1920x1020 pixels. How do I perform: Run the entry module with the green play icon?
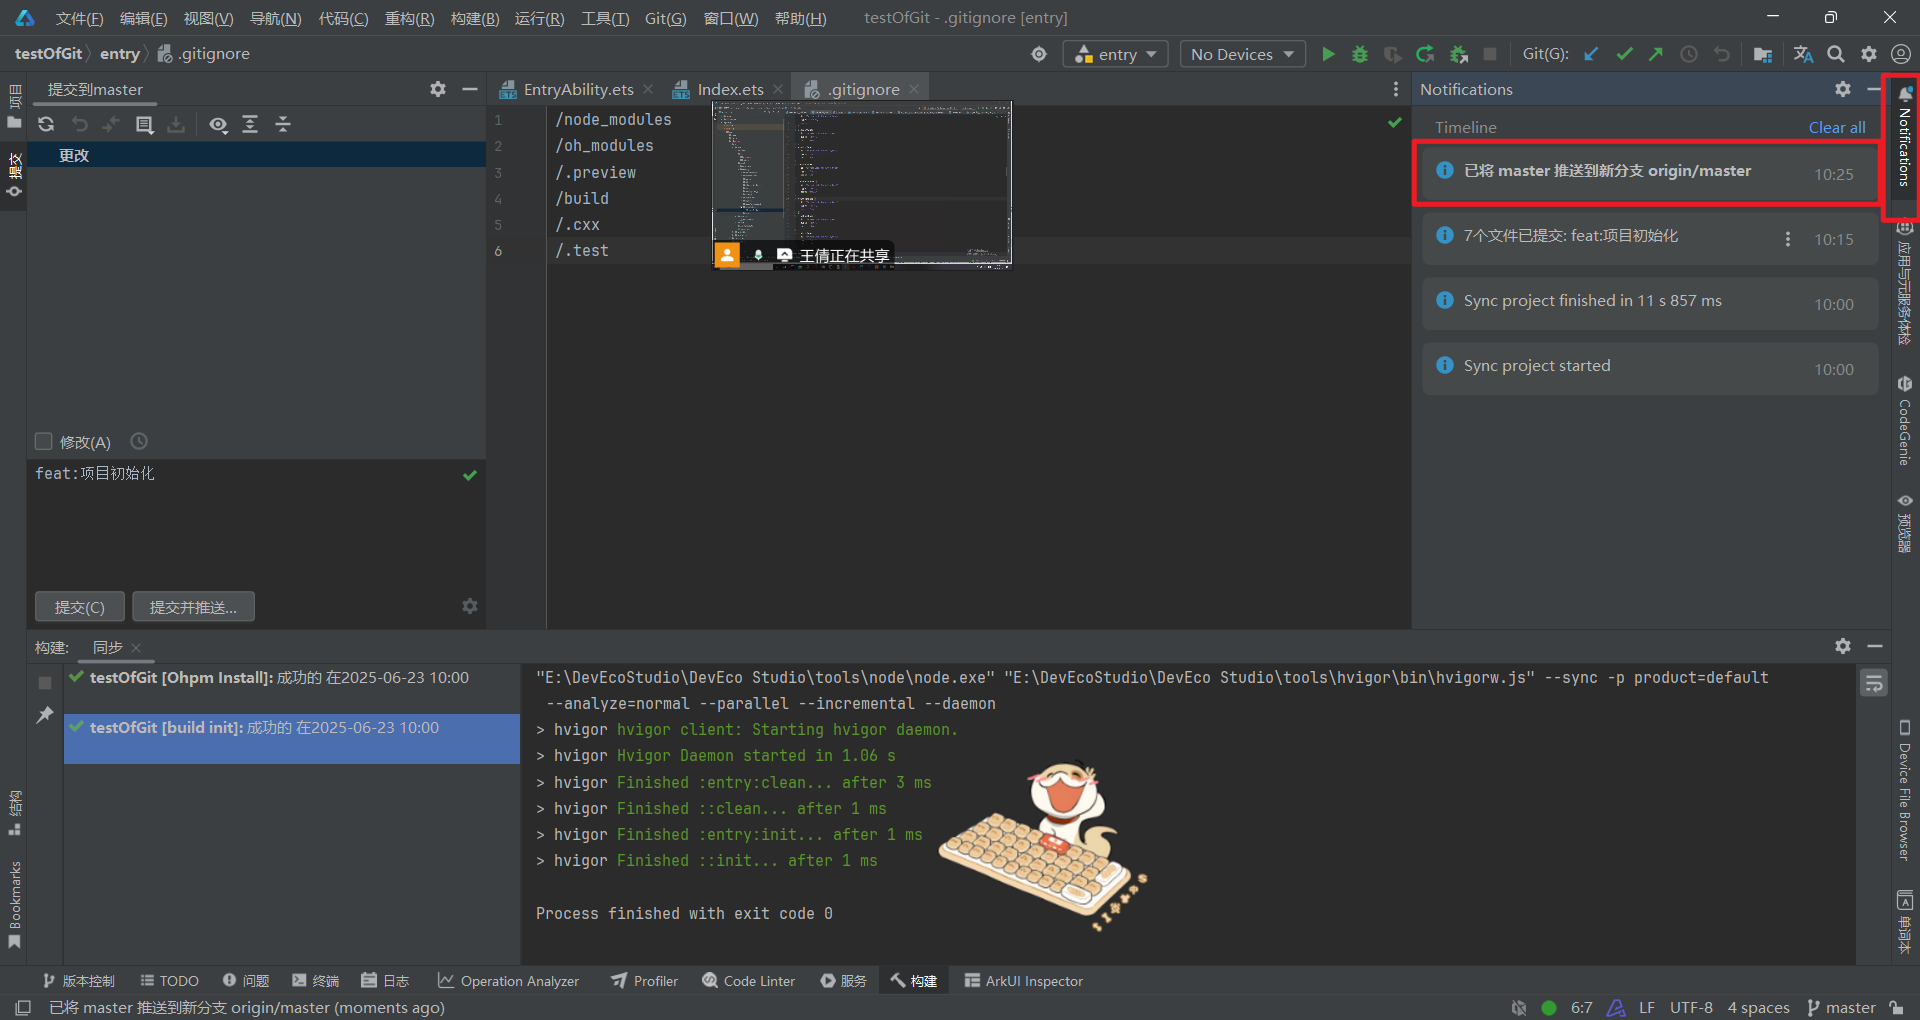(x=1328, y=54)
